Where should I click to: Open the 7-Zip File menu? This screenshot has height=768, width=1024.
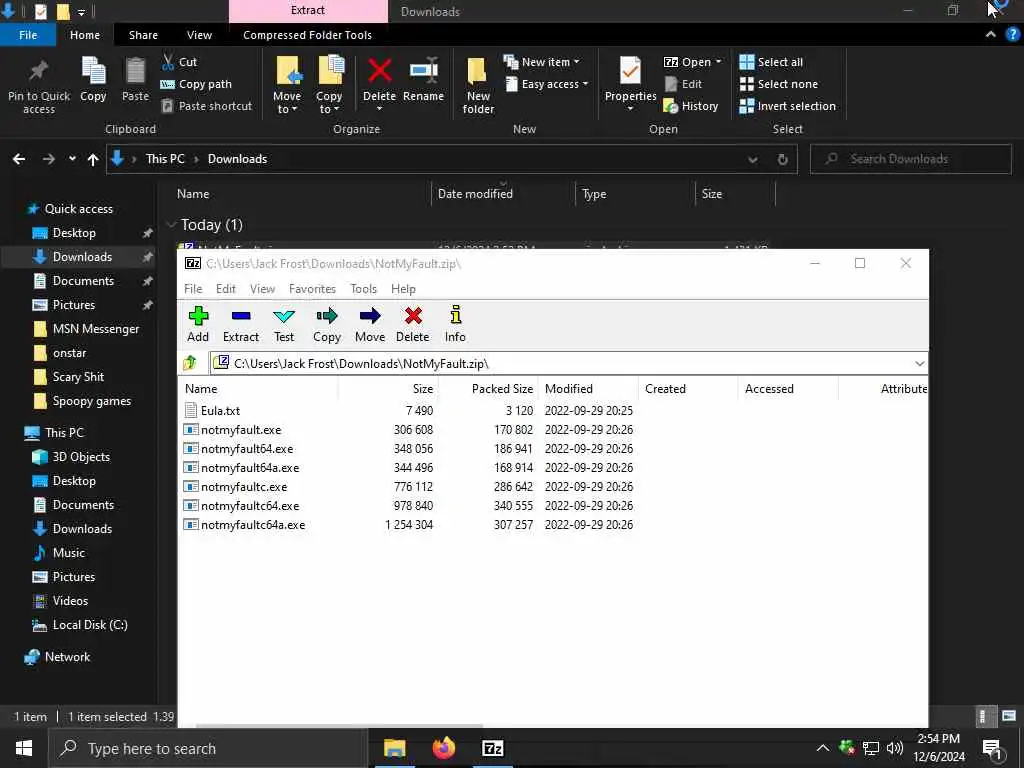[x=193, y=289]
